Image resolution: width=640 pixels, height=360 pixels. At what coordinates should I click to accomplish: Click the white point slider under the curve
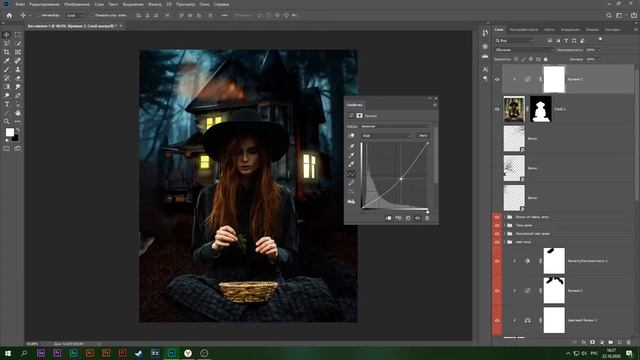coord(427,211)
